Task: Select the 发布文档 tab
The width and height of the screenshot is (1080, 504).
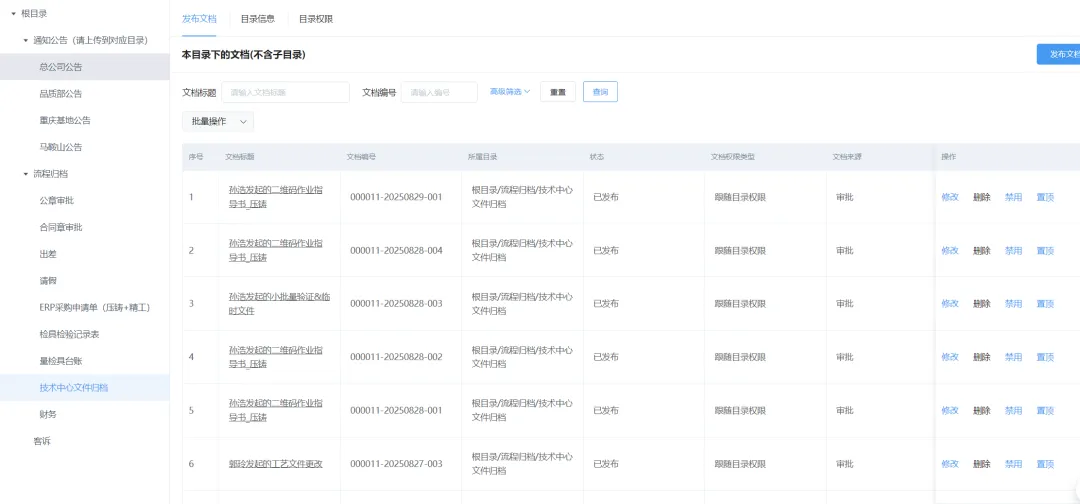Action: coord(198,19)
